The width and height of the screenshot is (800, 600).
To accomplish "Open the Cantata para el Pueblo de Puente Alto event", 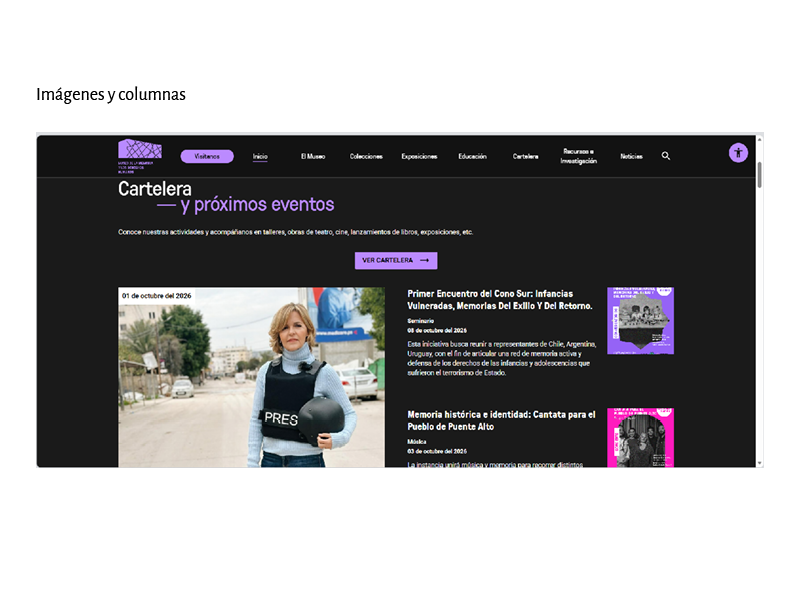I will tap(501, 420).
